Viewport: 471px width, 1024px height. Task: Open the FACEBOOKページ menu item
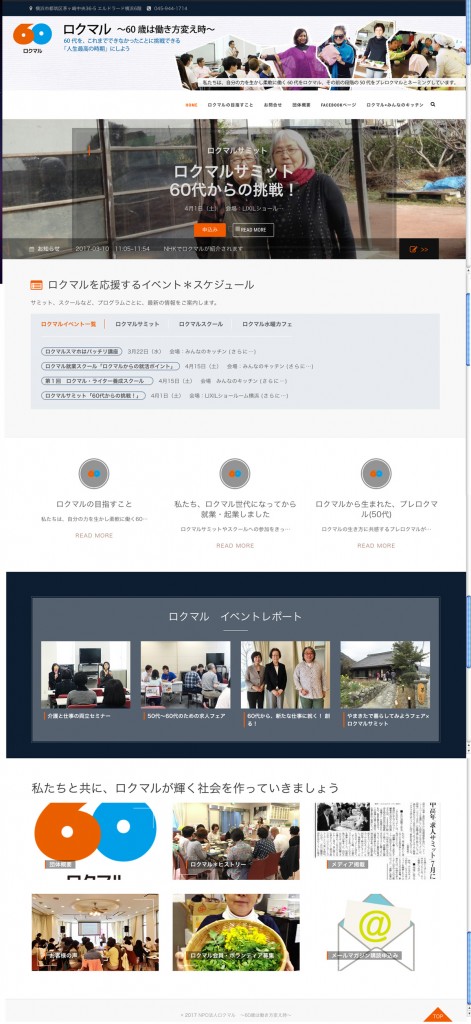(338, 104)
